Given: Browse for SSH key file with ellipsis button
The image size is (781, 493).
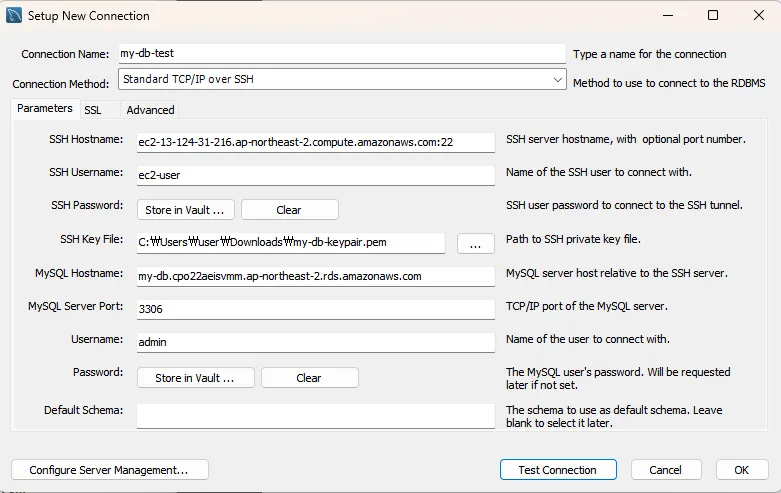Looking at the screenshot, I should [x=475, y=243].
